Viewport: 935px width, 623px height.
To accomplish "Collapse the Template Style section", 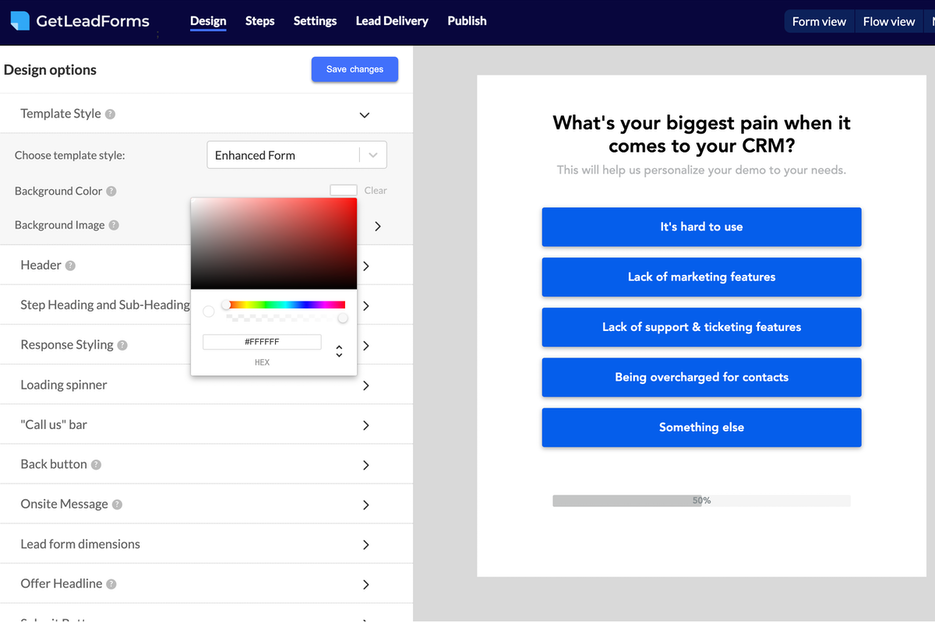I will [364, 115].
